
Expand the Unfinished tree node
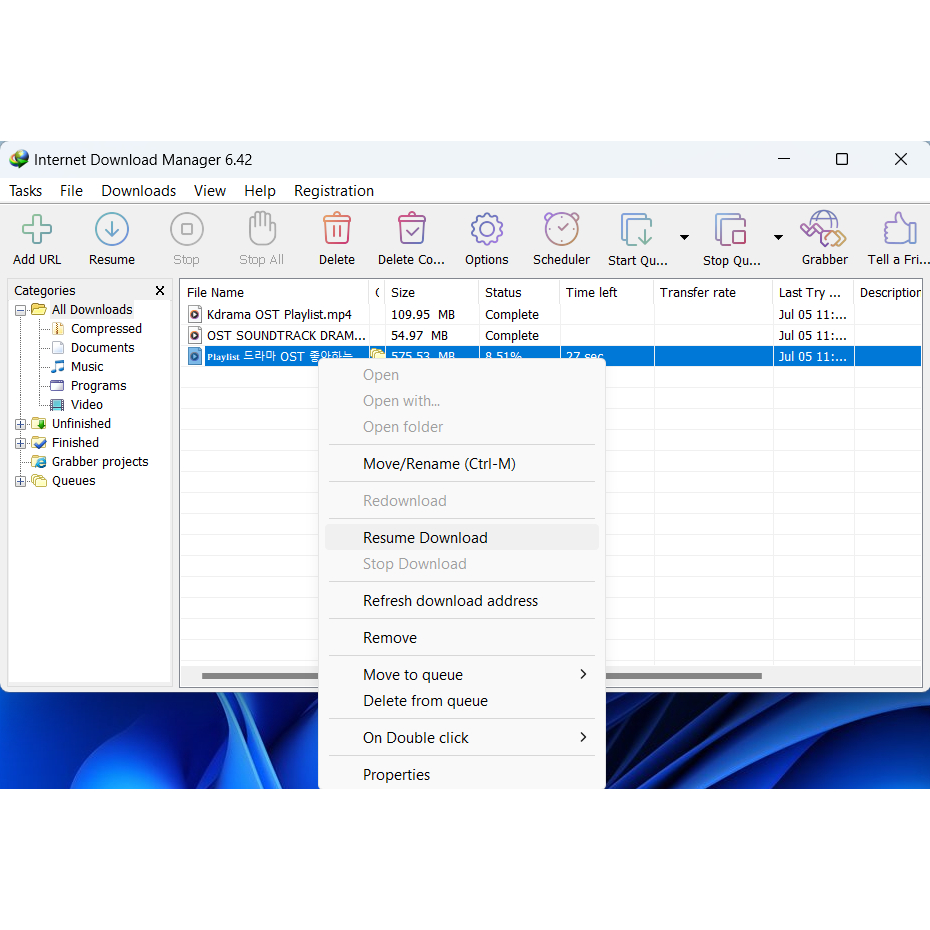click(20, 424)
